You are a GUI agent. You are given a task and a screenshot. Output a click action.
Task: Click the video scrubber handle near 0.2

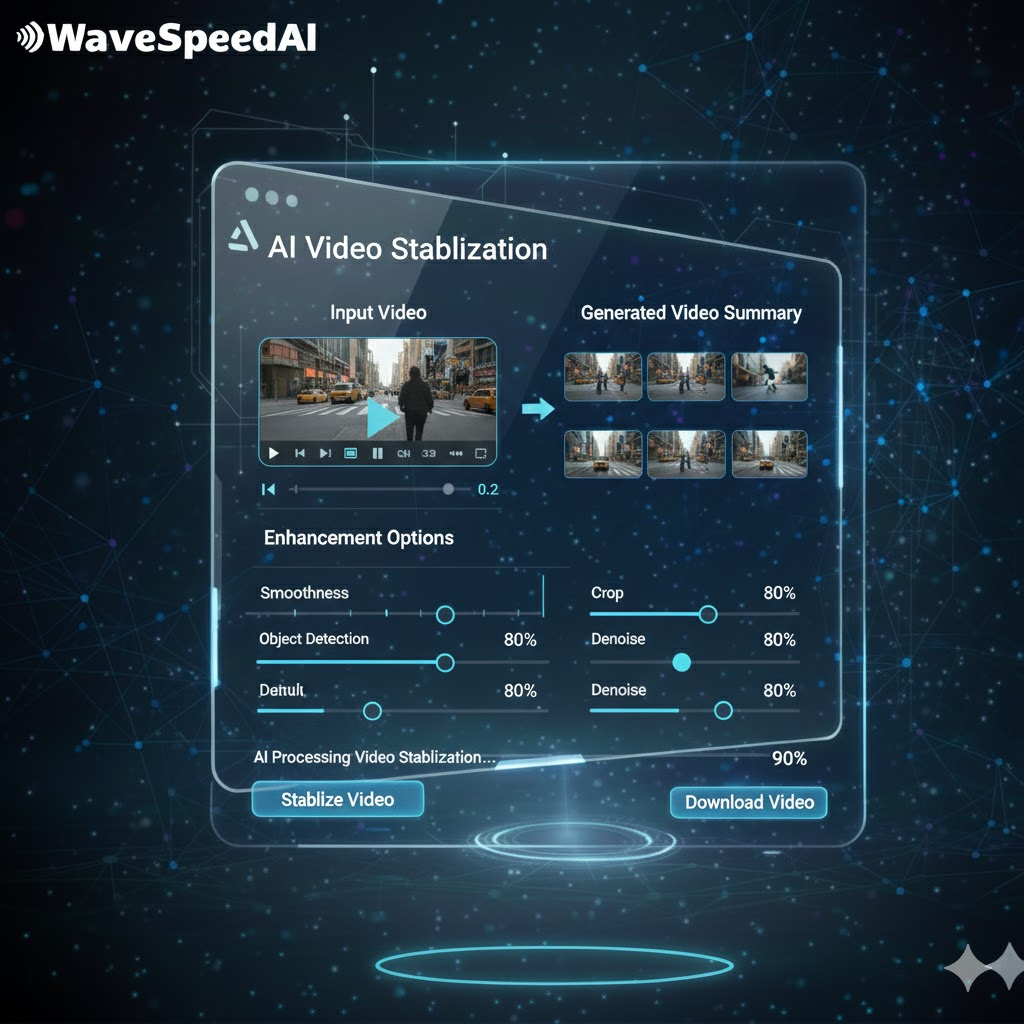[448, 489]
